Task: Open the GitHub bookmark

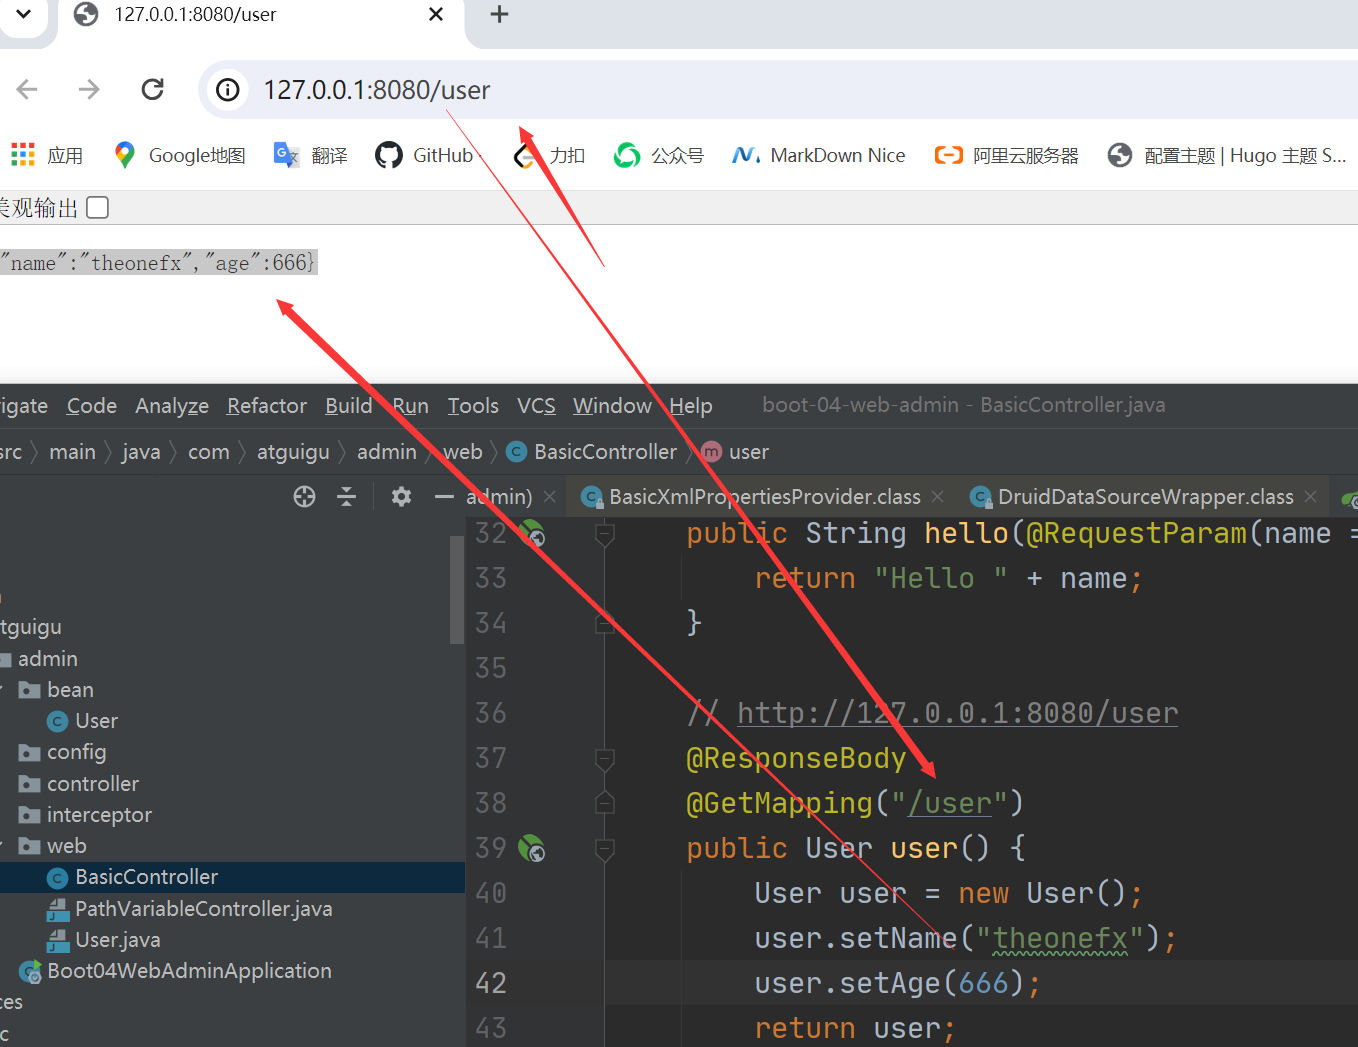Action: [424, 155]
